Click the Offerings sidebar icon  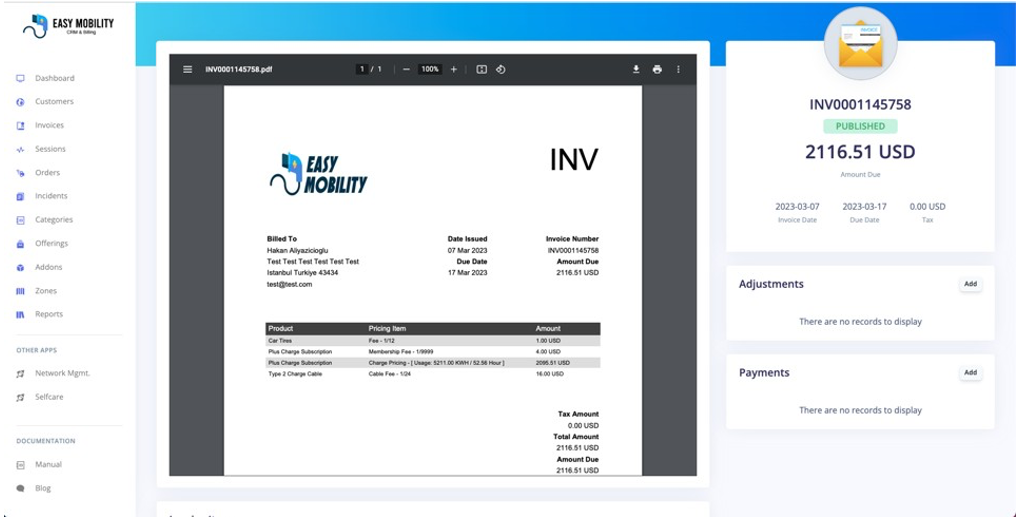20,244
